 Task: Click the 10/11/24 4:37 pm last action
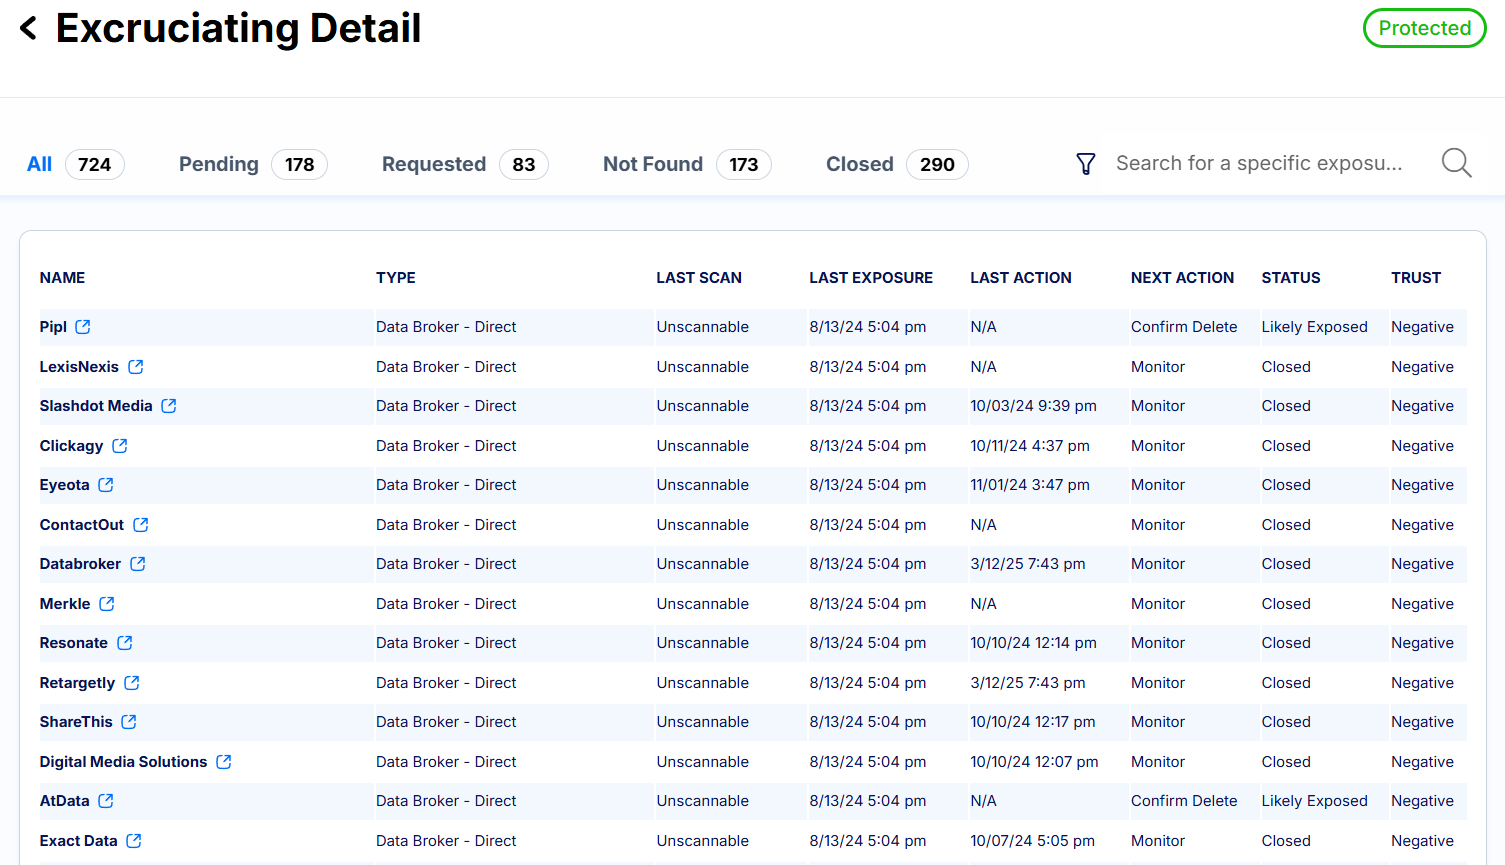point(1030,446)
